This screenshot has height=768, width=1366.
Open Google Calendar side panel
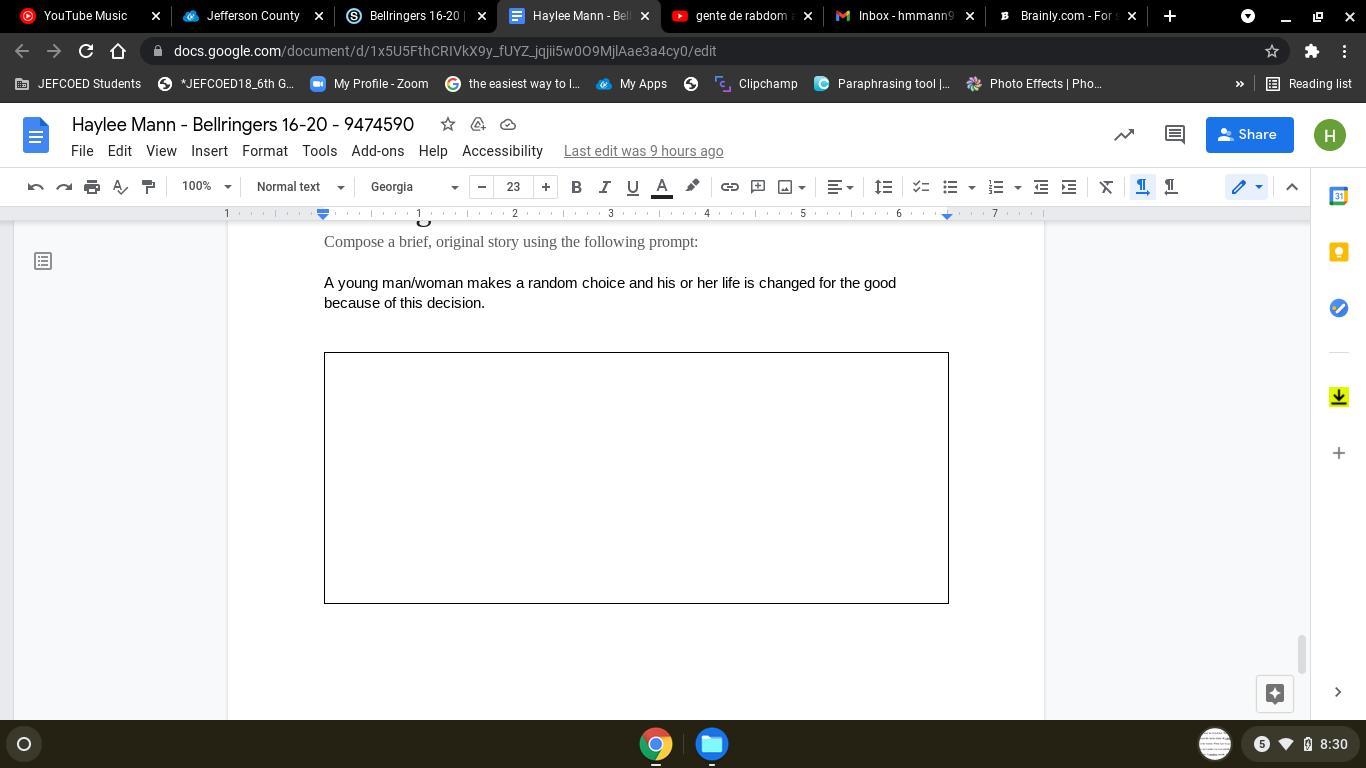[1339, 196]
